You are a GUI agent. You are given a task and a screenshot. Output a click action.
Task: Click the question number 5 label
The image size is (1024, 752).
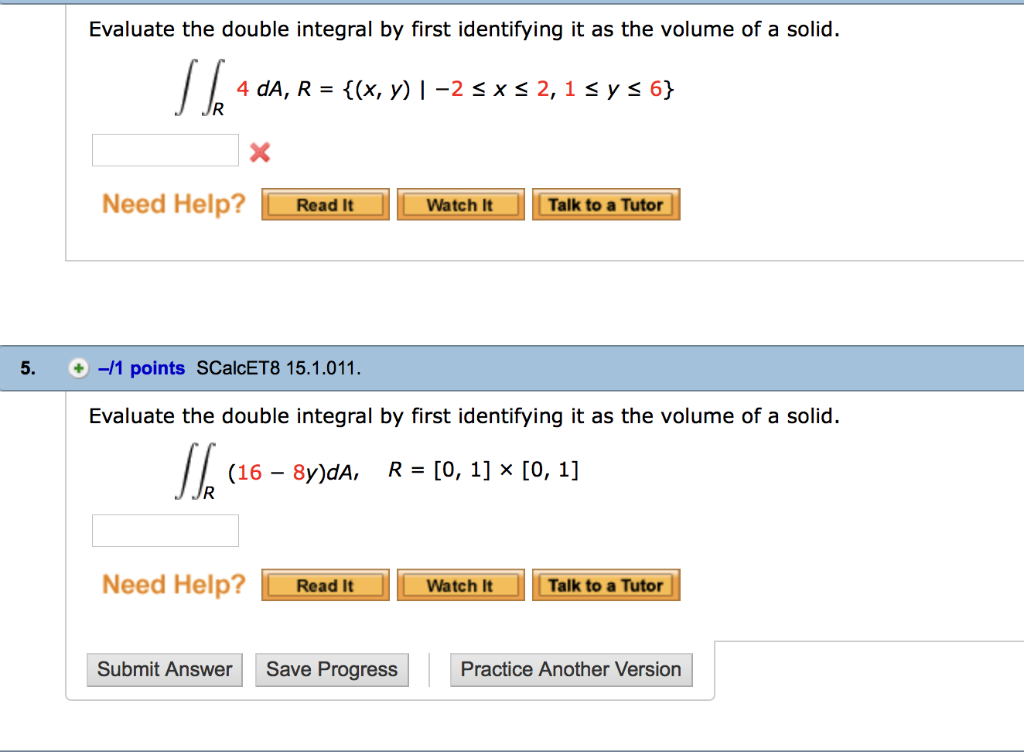coord(27,368)
